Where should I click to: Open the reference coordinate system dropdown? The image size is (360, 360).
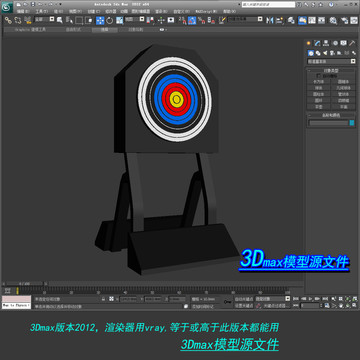tap(136, 20)
